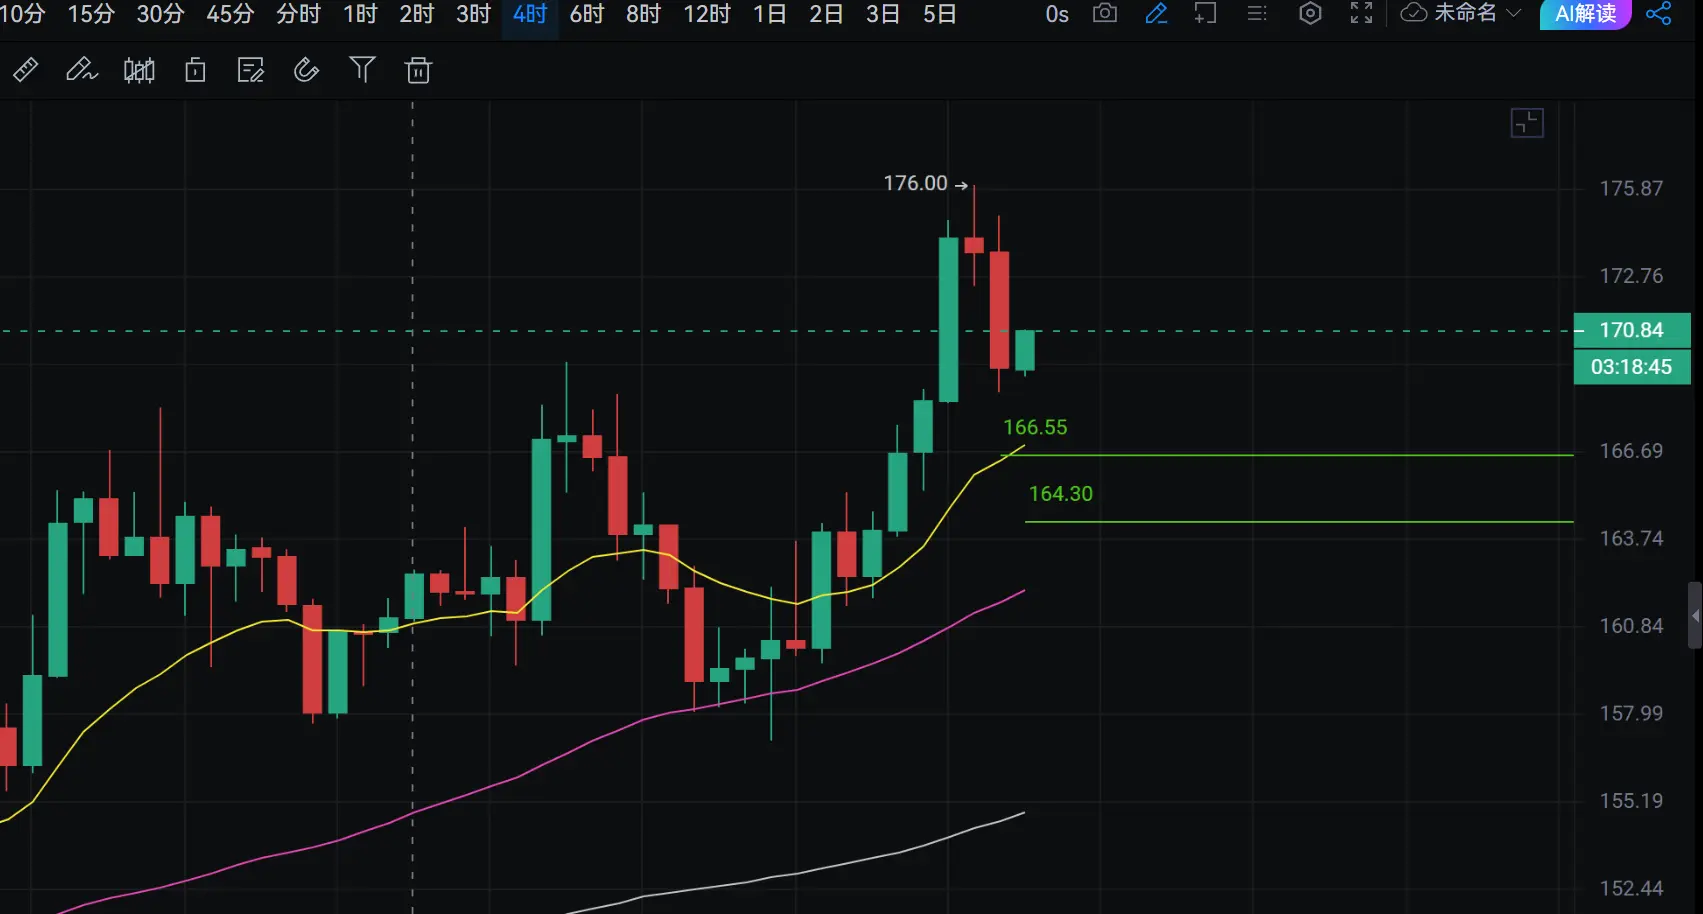
Task: Open the list lines menu icon
Action: 1257,13
